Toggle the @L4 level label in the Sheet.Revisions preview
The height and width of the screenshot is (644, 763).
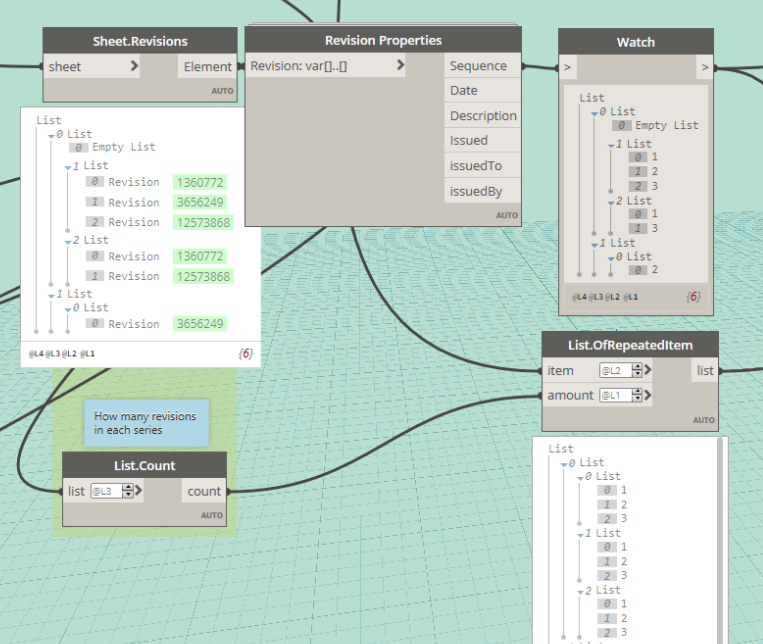34,353
